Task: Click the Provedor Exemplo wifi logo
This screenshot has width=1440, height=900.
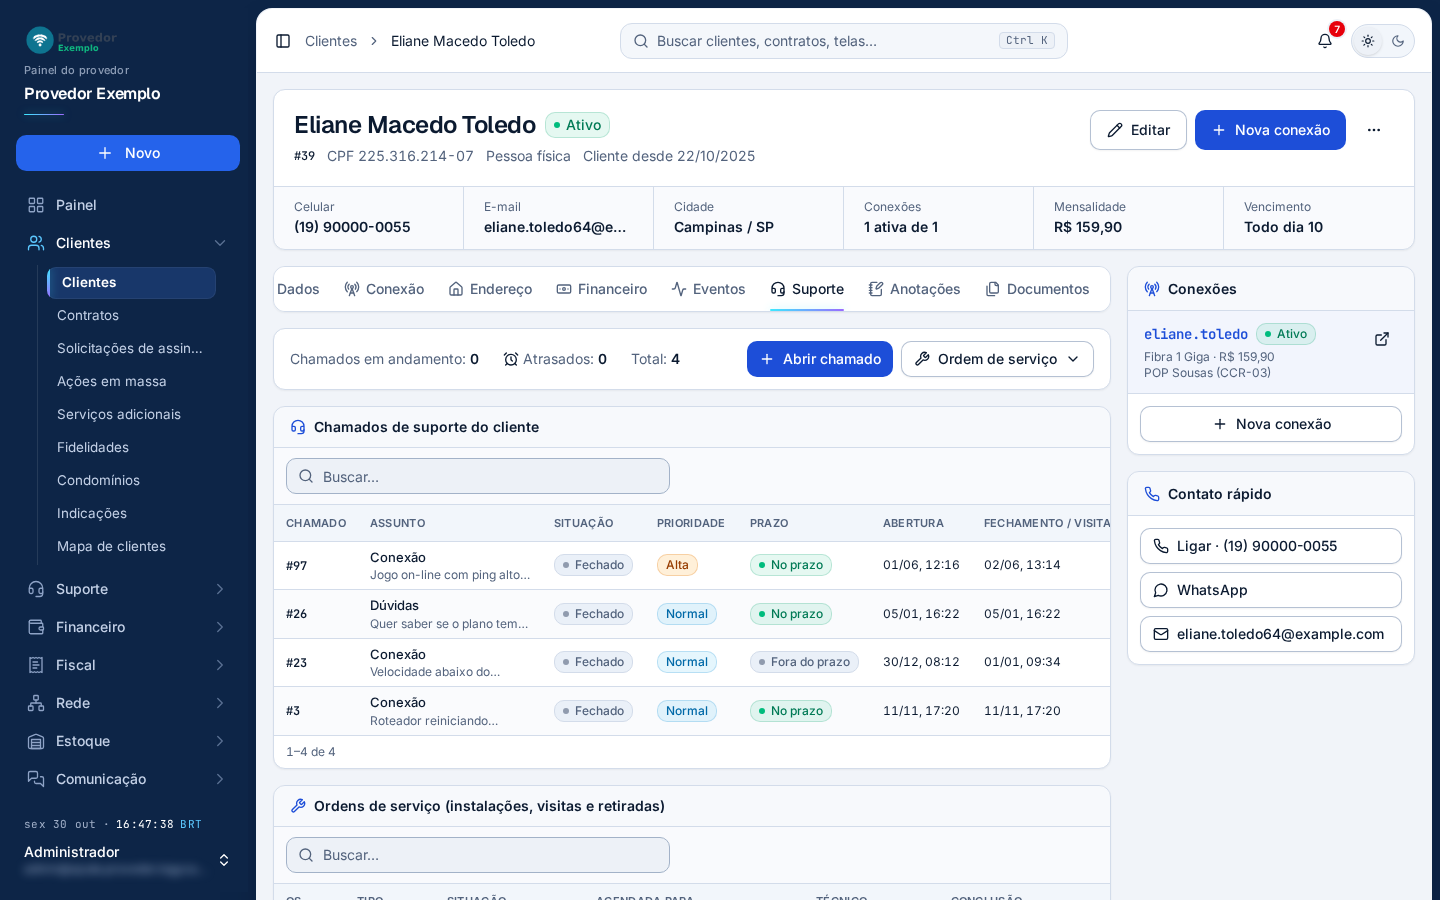Action: click(40, 40)
